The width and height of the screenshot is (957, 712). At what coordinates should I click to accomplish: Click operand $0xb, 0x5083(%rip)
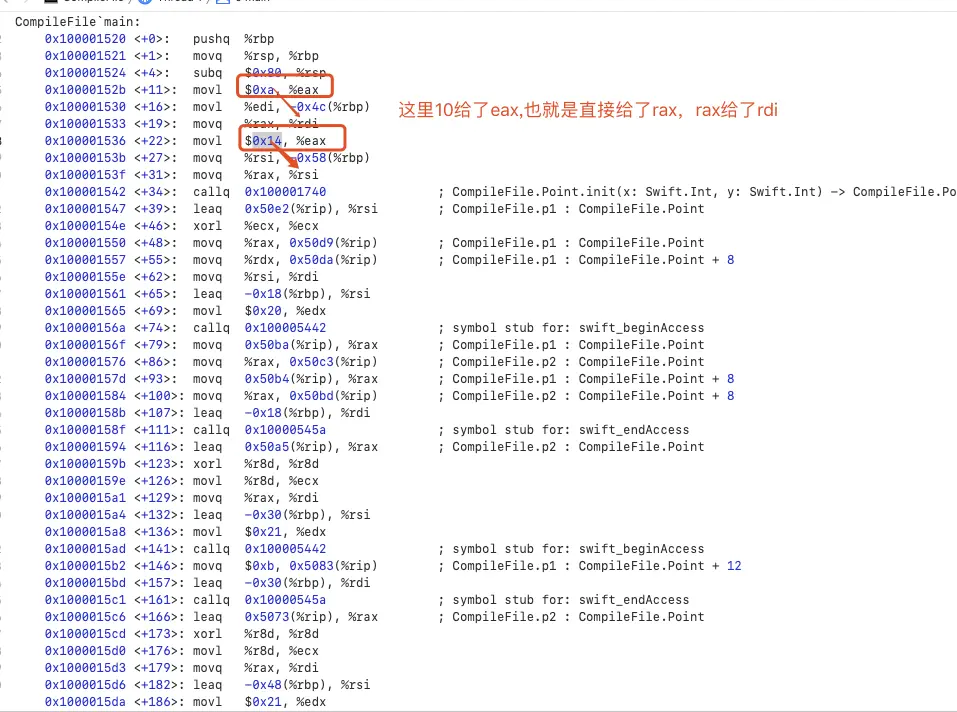click(x=311, y=566)
